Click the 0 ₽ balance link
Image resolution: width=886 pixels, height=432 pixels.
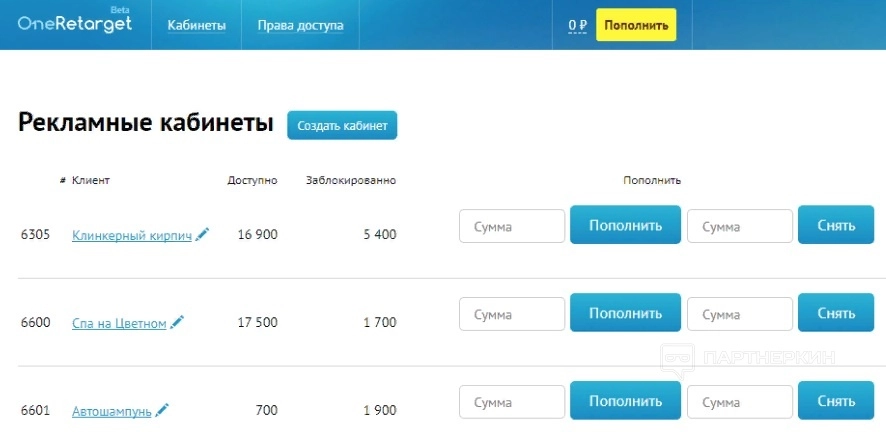coord(577,25)
